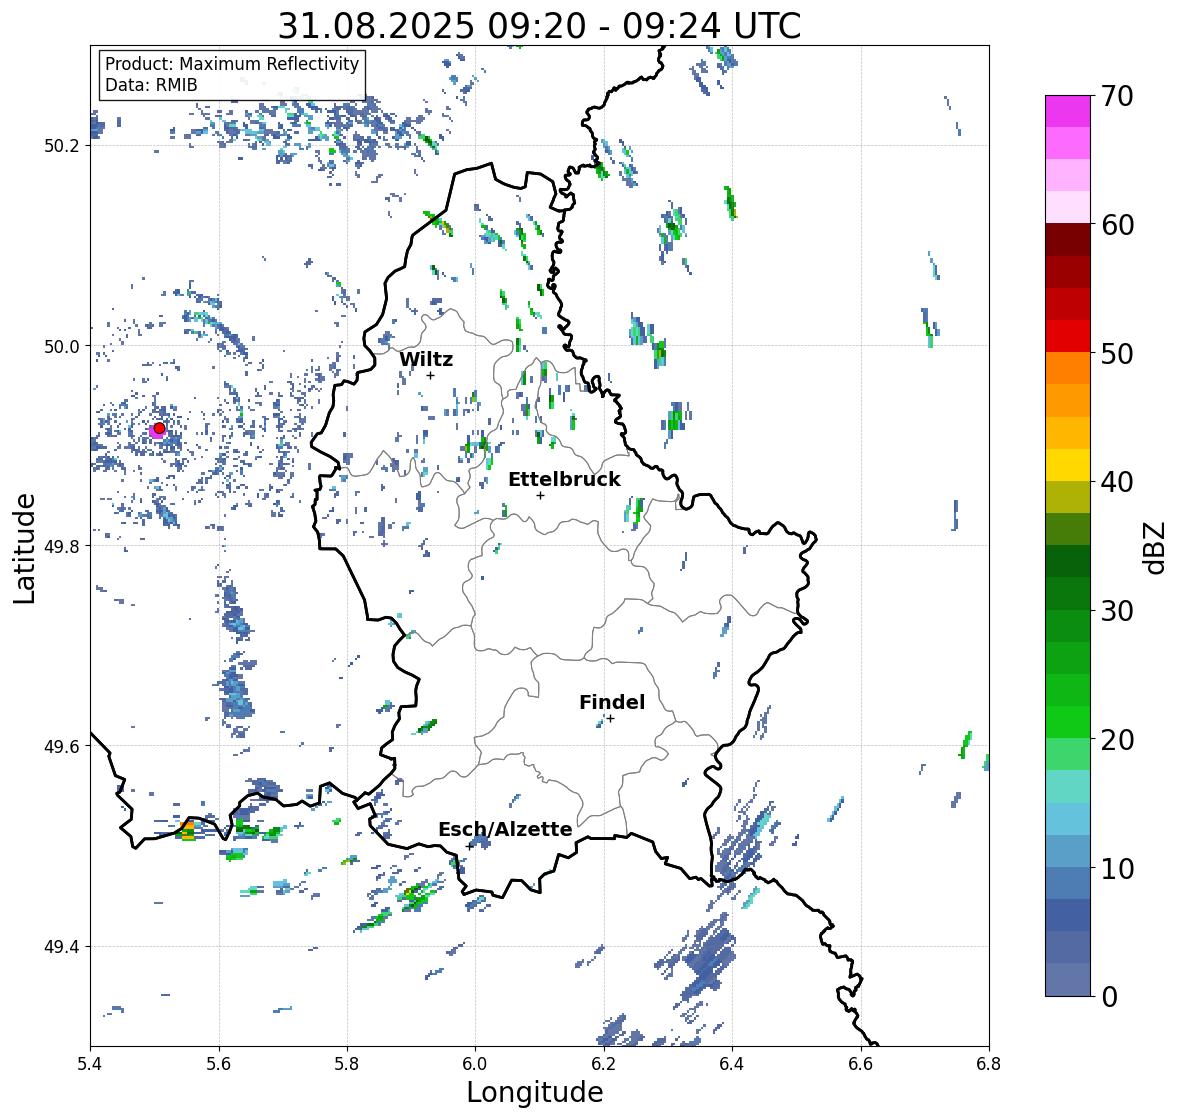The height and width of the screenshot is (1117, 1179).
Task: Pick the magenta top colorbar segment
Action: pos(1068,111)
